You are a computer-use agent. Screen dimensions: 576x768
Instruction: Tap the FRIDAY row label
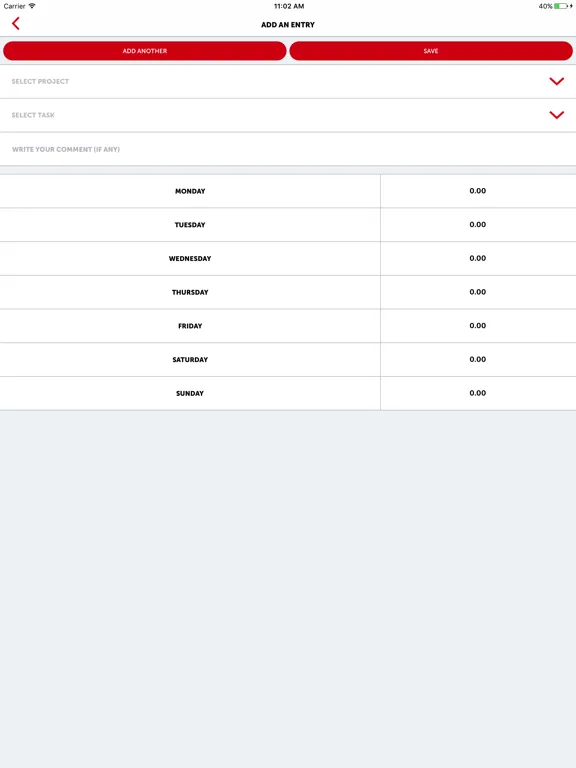[x=190, y=326]
